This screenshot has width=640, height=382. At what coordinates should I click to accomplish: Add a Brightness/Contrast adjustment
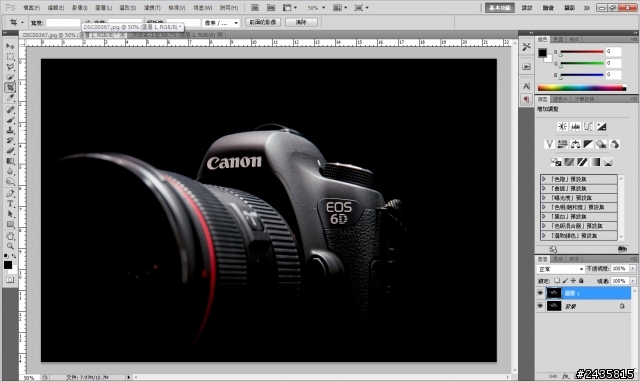pyautogui.click(x=562, y=127)
